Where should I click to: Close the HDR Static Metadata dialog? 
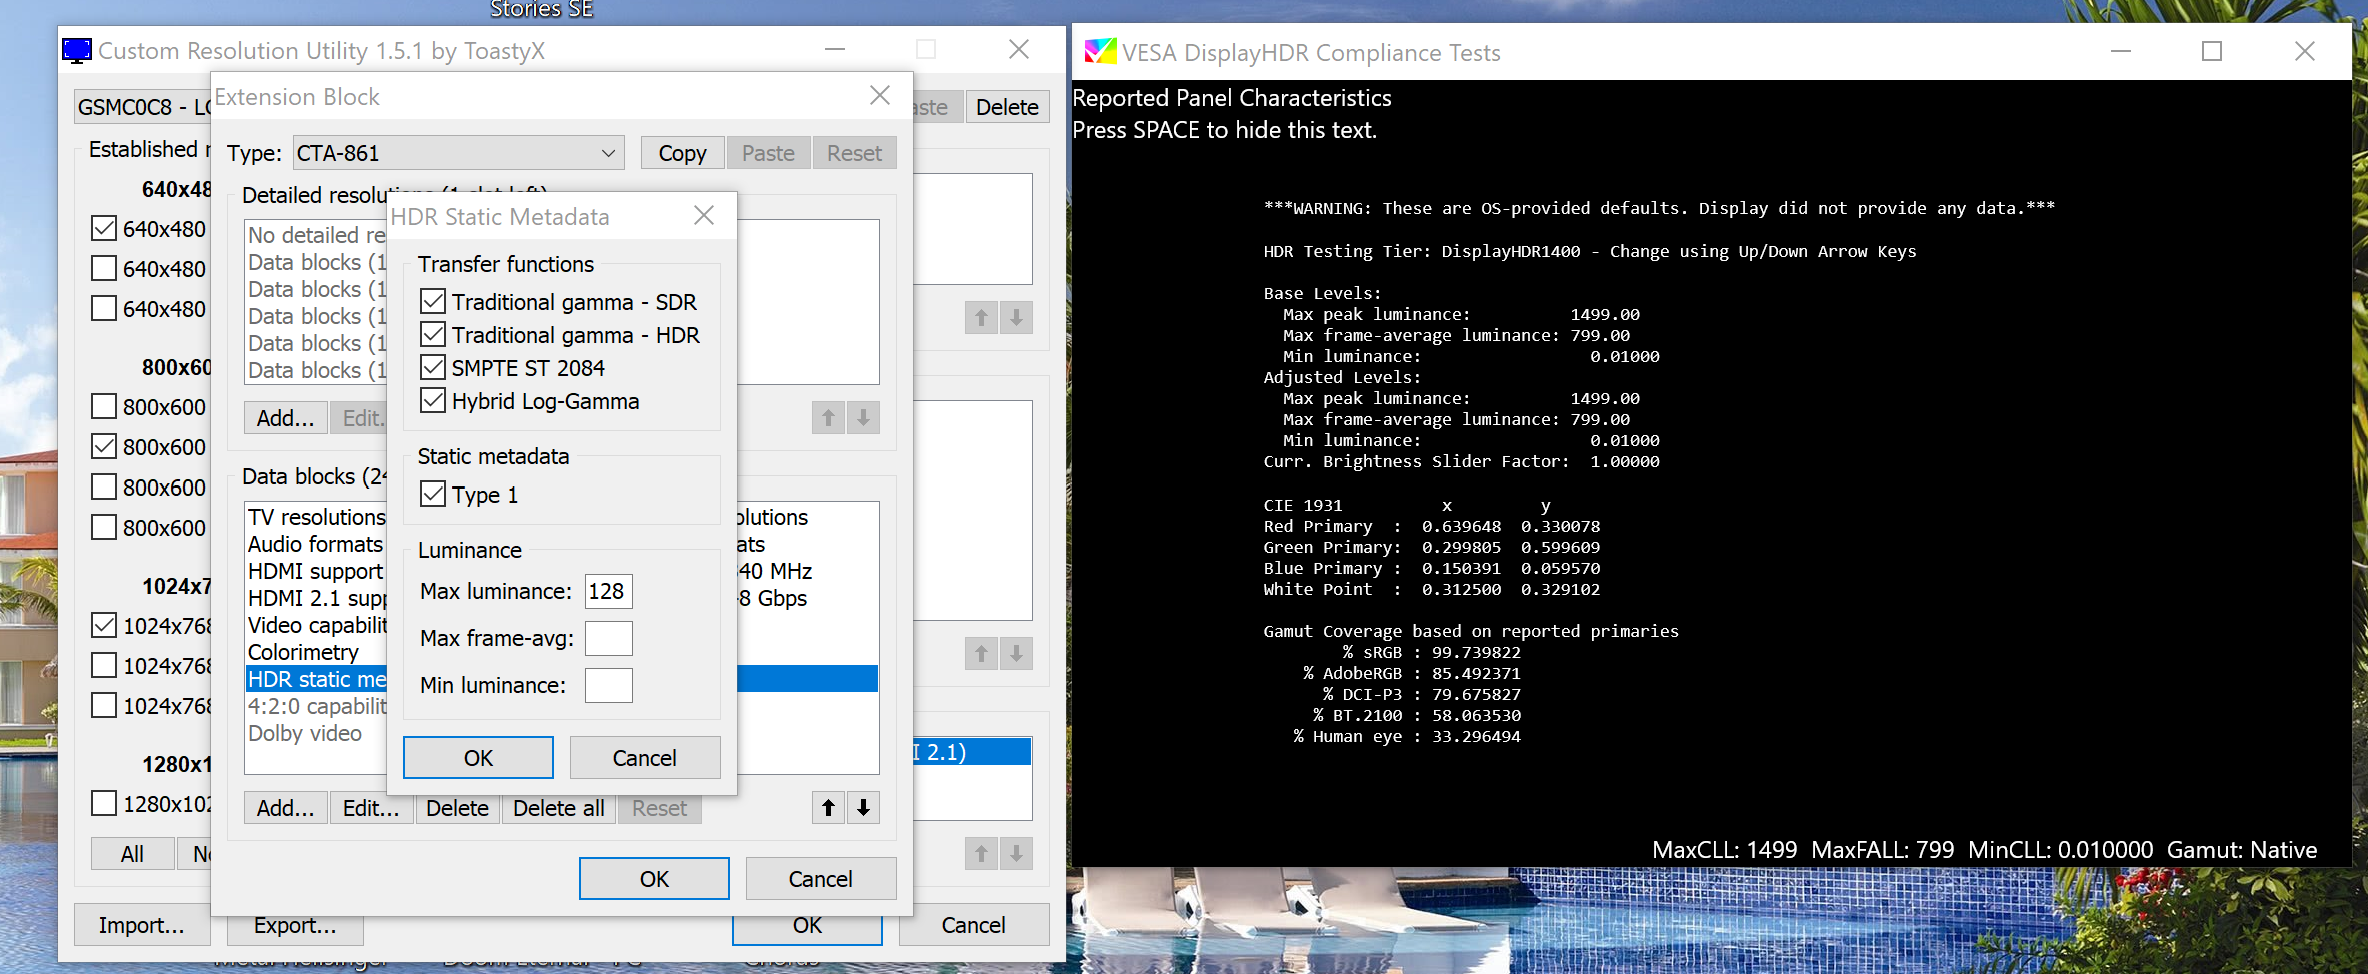[x=704, y=215]
